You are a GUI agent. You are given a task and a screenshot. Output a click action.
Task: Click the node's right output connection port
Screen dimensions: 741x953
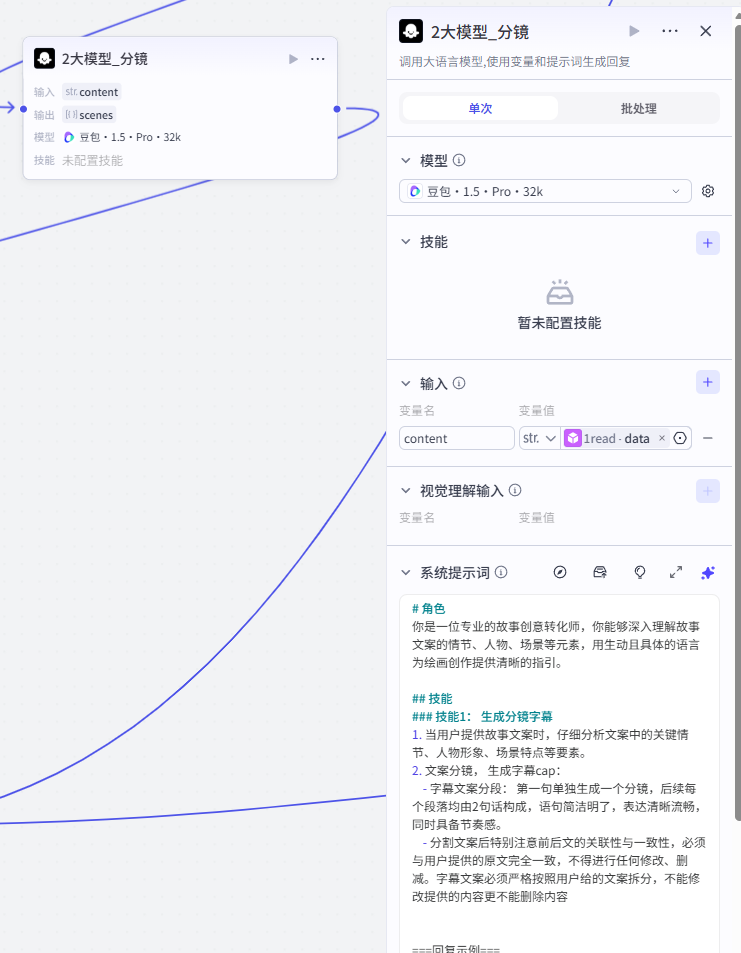337,109
